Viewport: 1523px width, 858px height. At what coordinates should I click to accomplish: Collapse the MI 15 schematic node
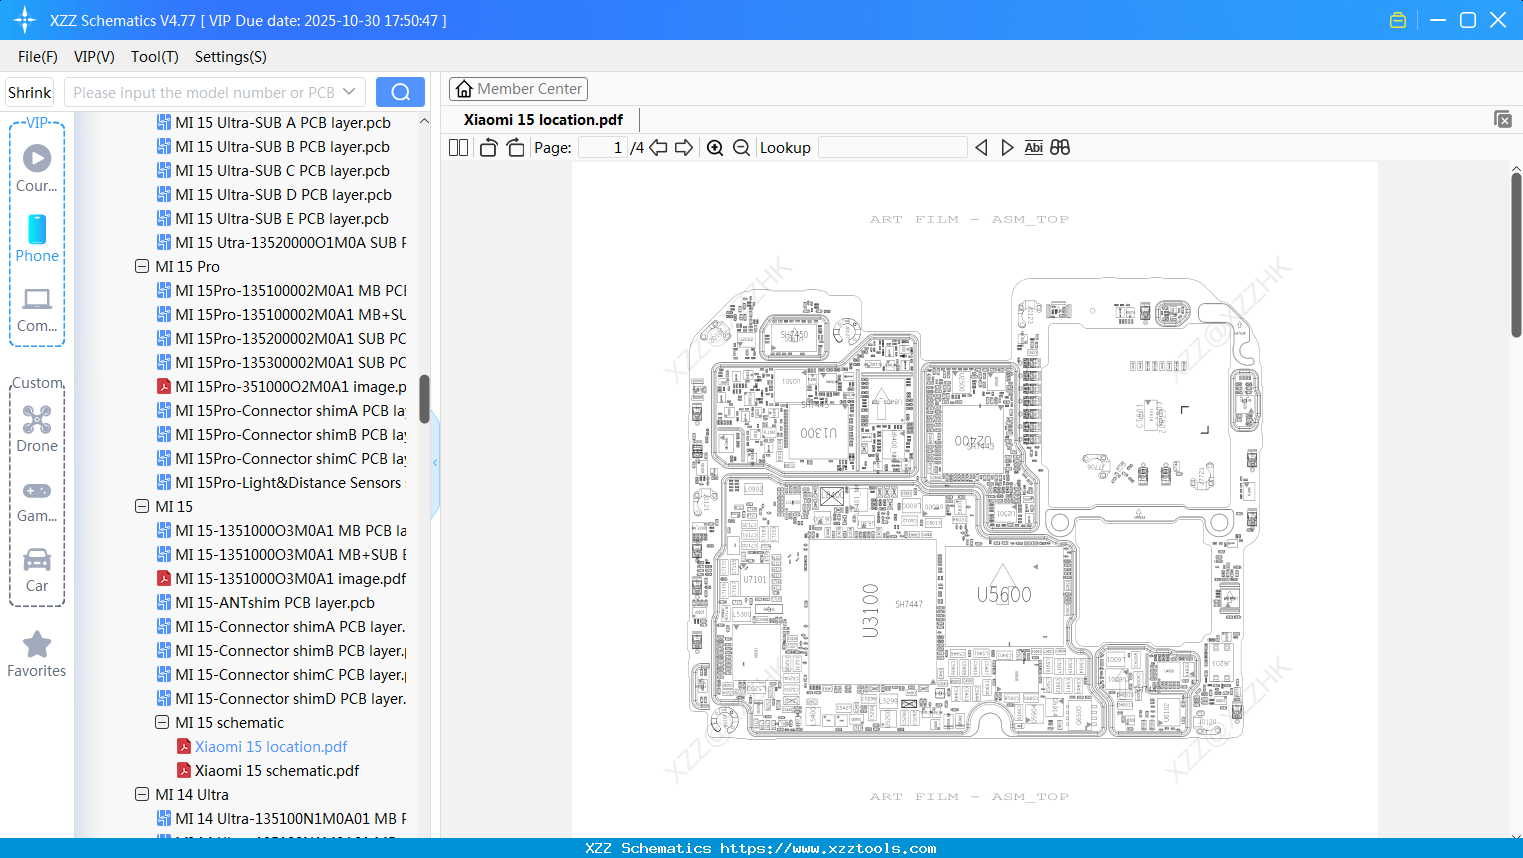tap(161, 722)
